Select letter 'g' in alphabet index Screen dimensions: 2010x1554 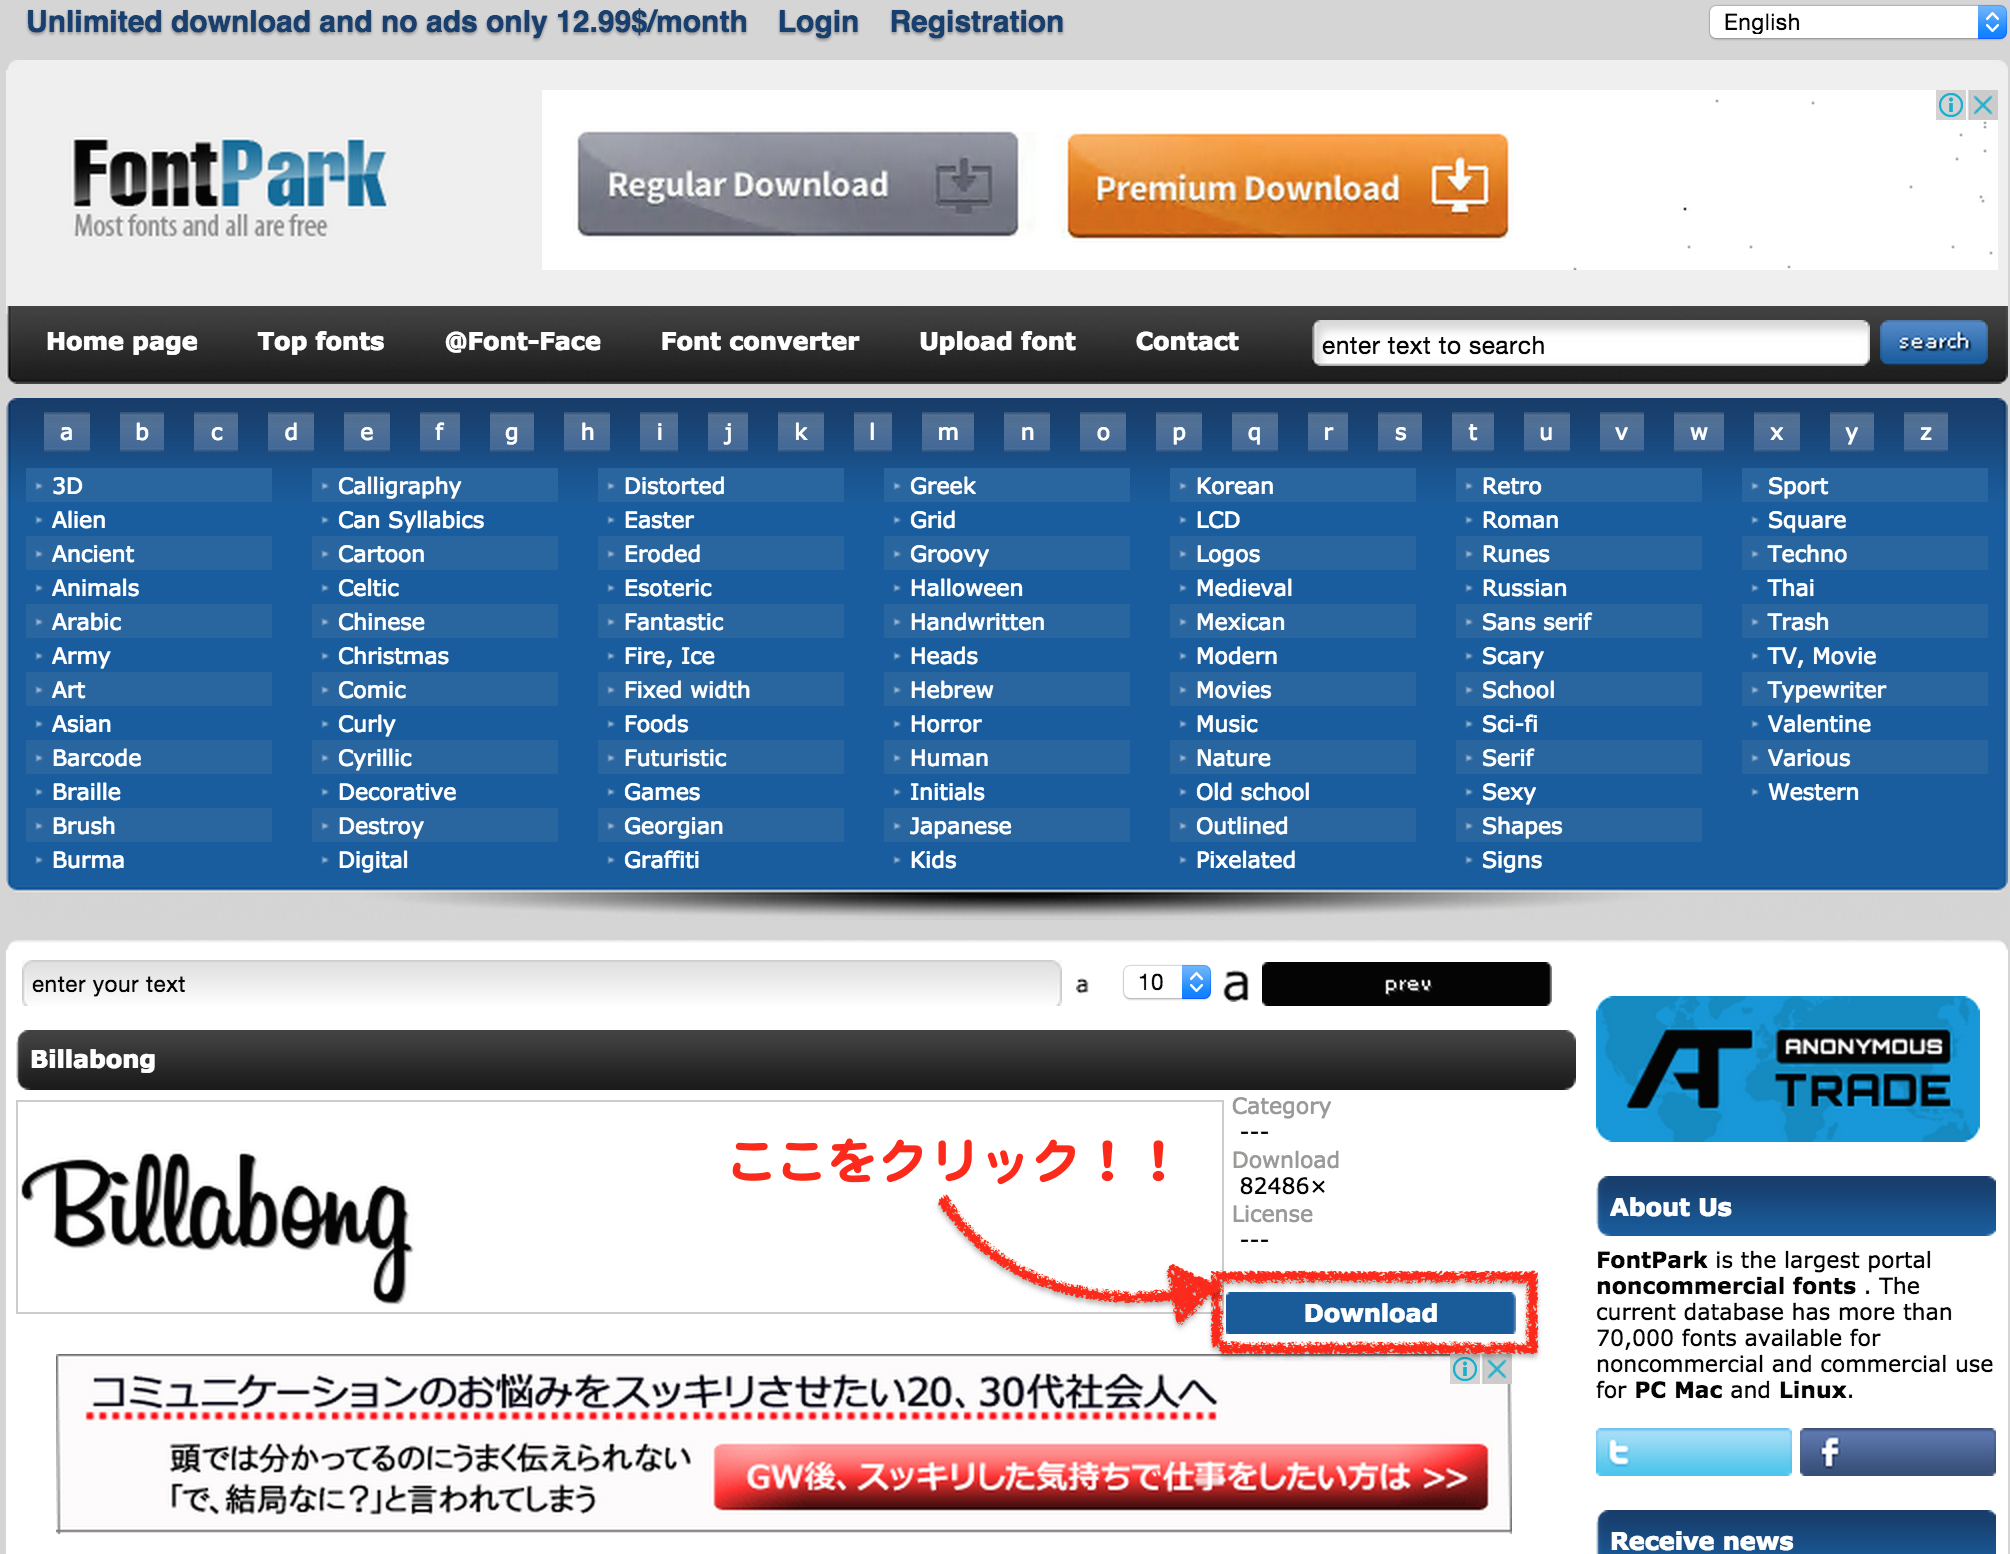(511, 432)
